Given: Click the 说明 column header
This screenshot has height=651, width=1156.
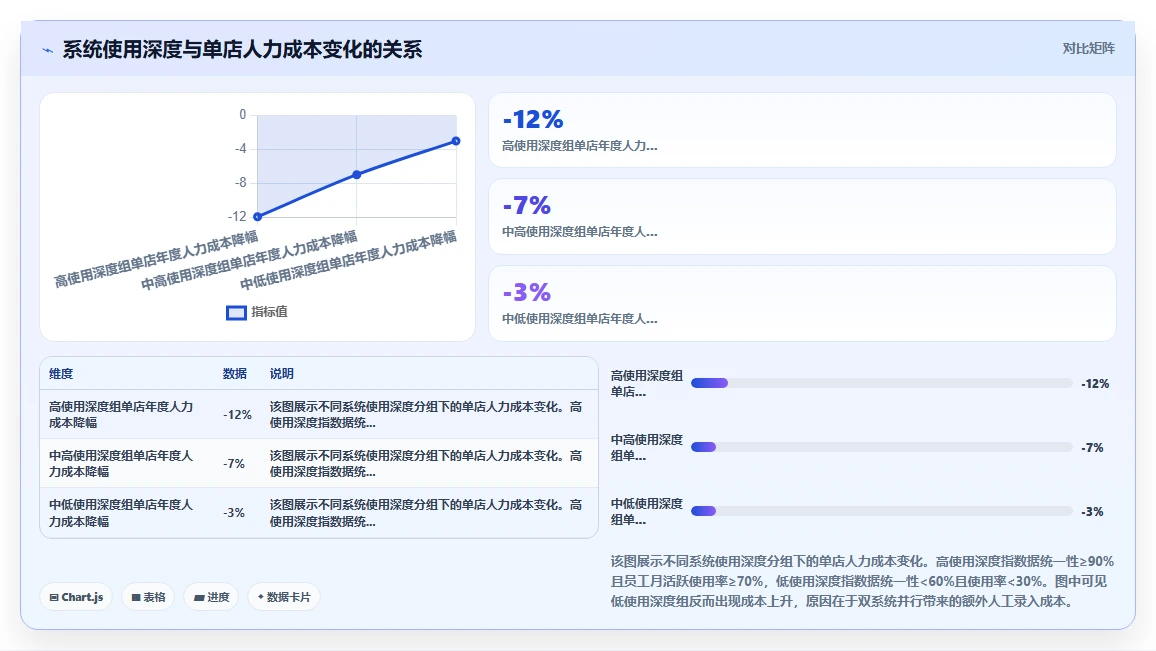Looking at the screenshot, I should coord(282,374).
